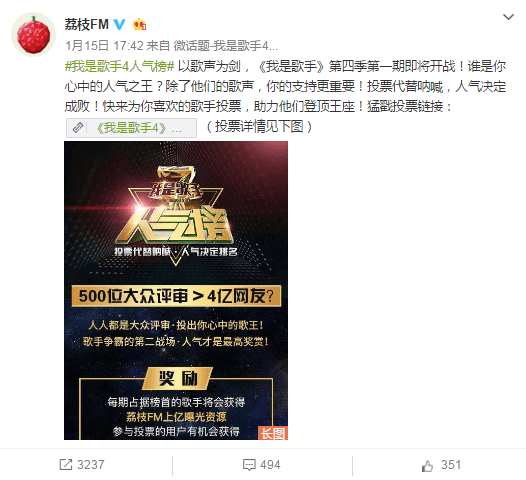This screenshot has width=526, height=480.
Task: Open the 1月15日 17:42 timestamp
Action: click(104, 46)
